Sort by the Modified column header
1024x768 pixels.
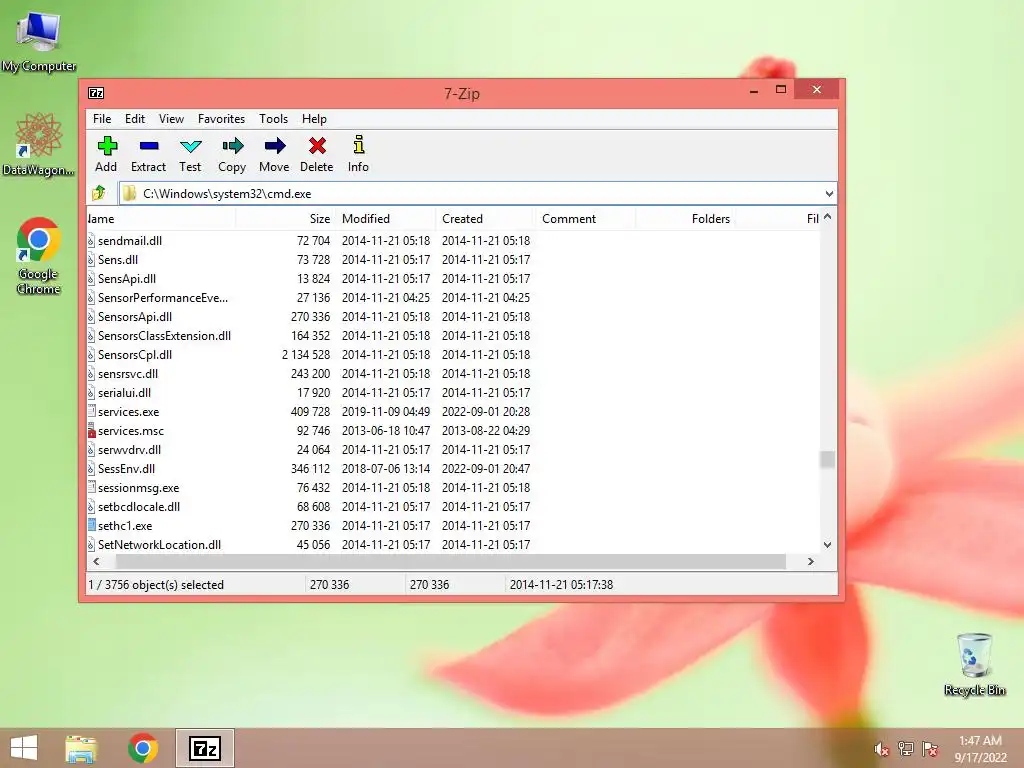(x=385, y=219)
